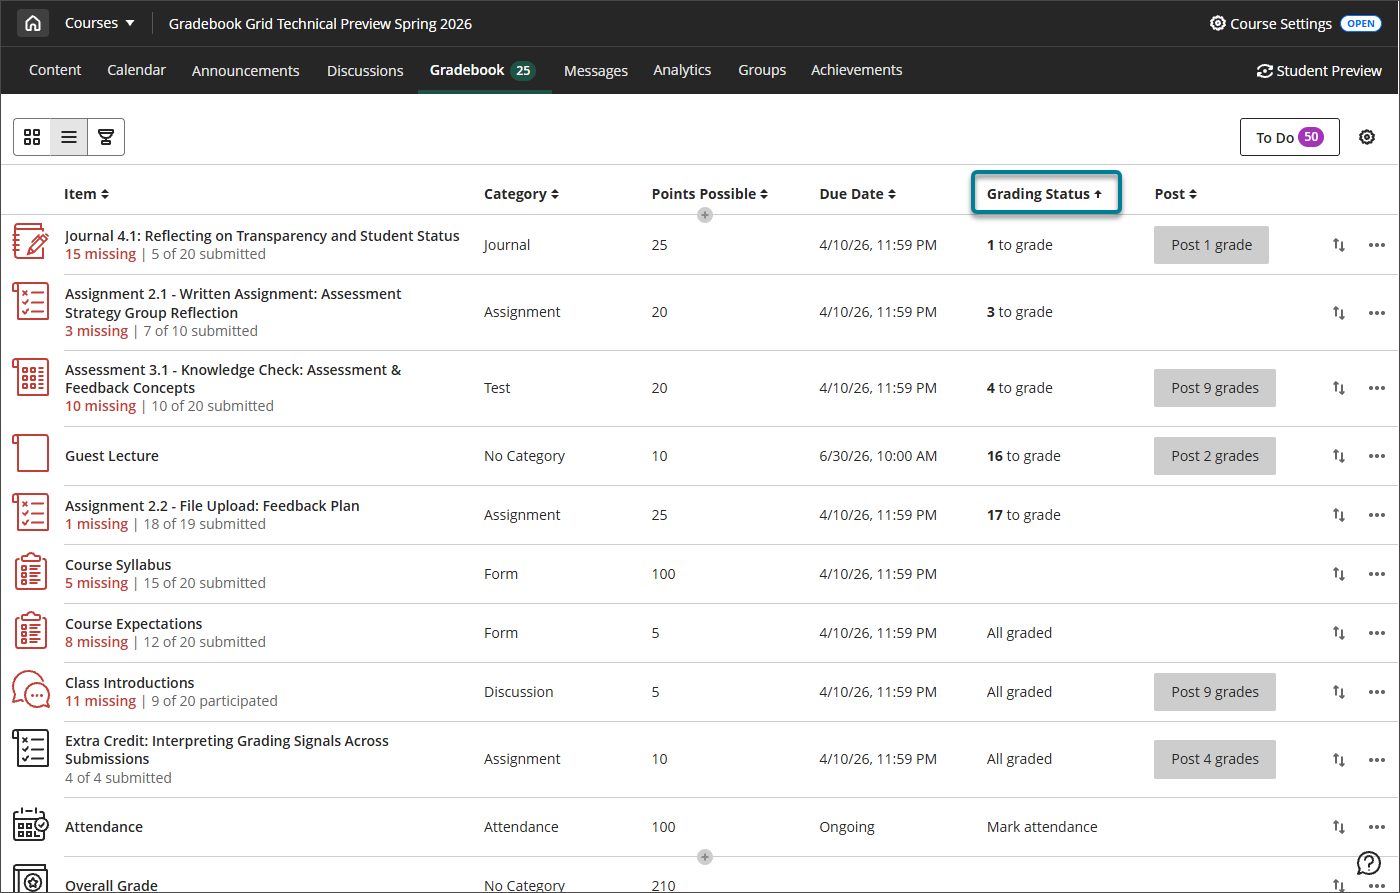The height and width of the screenshot is (893, 1400).
Task: Go to the Analytics tab
Action: tap(682, 70)
